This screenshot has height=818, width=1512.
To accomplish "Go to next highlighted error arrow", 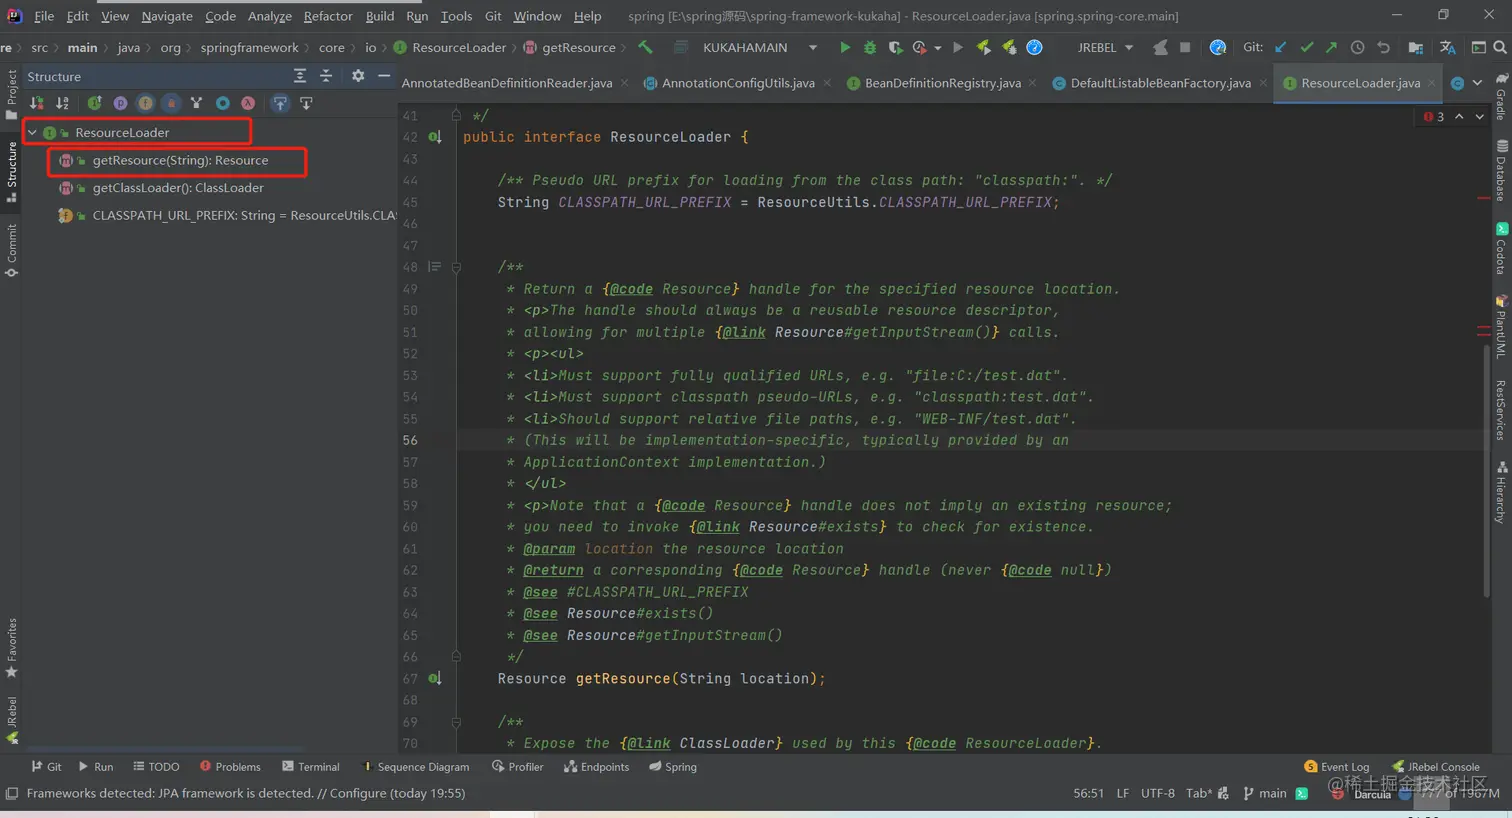I will pos(1479,117).
